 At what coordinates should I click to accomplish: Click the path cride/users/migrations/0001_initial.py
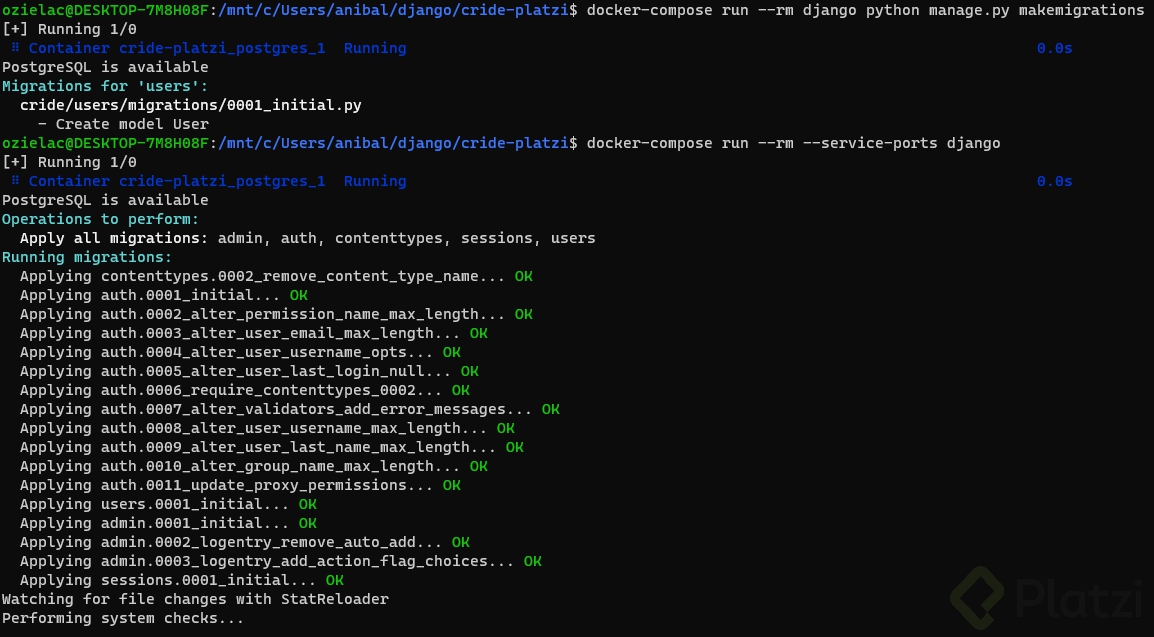pyautogui.click(x=191, y=105)
